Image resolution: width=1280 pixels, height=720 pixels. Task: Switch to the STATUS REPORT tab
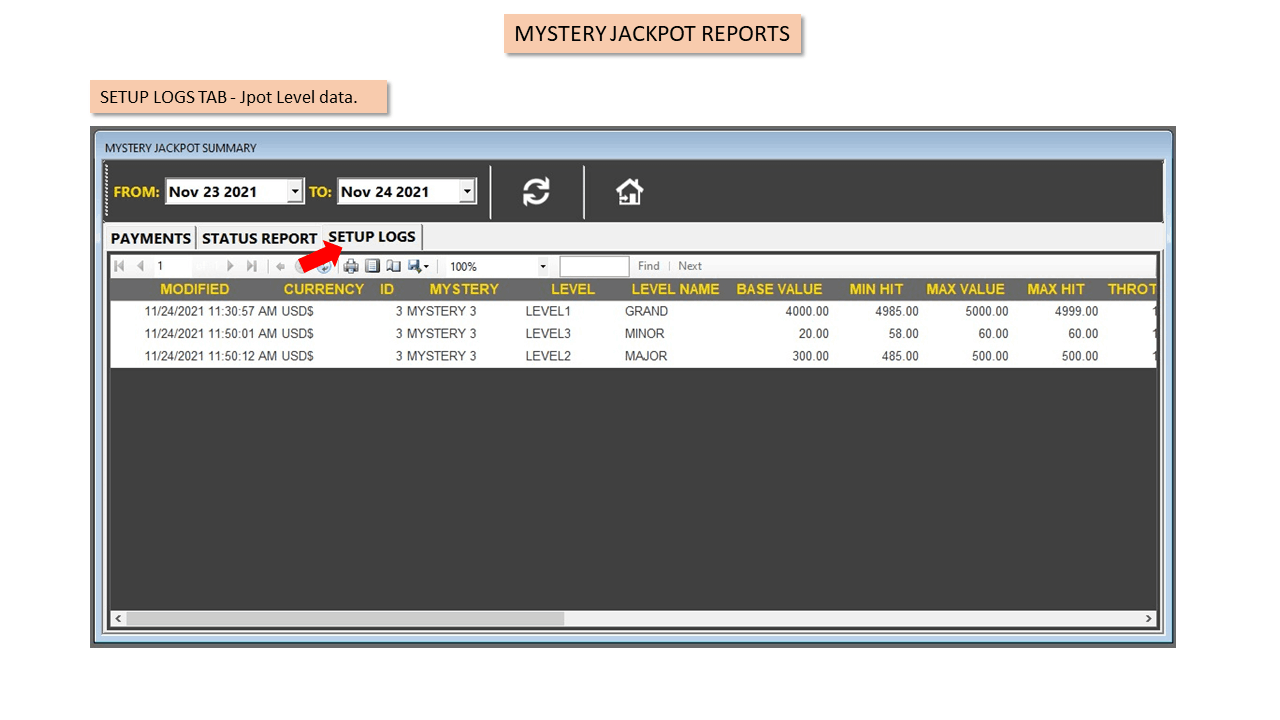pyautogui.click(x=259, y=239)
